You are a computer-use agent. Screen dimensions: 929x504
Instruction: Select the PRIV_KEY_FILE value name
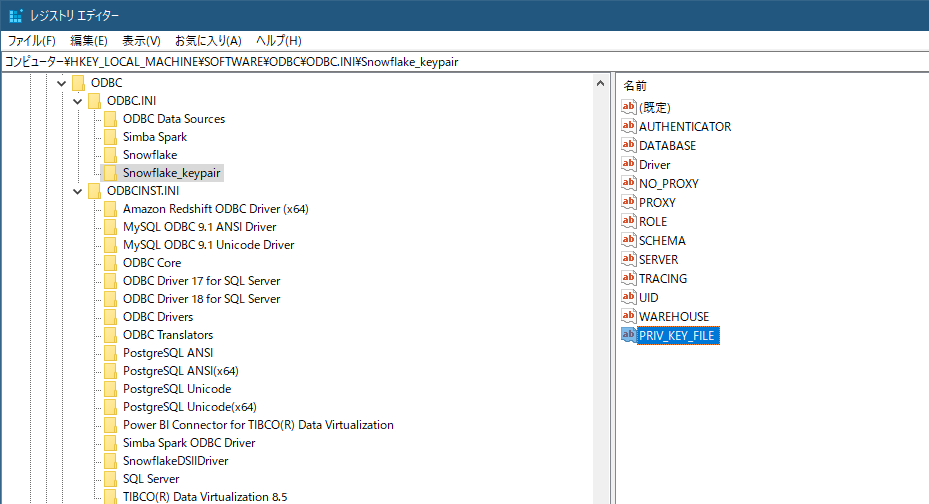tap(678, 336)
